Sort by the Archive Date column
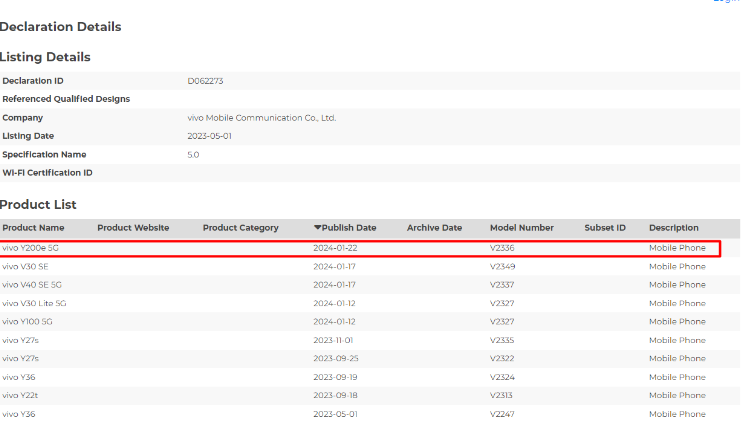The width and height of the screenshot is (746, 437). coord(434,228)
